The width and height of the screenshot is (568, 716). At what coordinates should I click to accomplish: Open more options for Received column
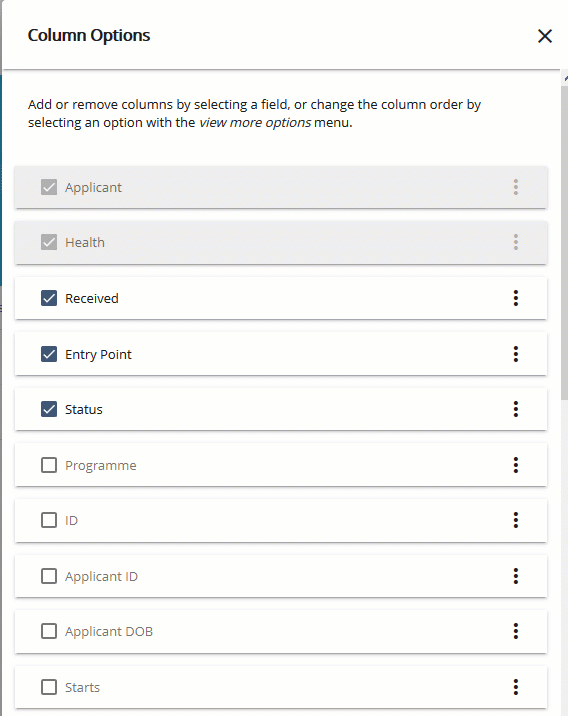tap(515, 298)
